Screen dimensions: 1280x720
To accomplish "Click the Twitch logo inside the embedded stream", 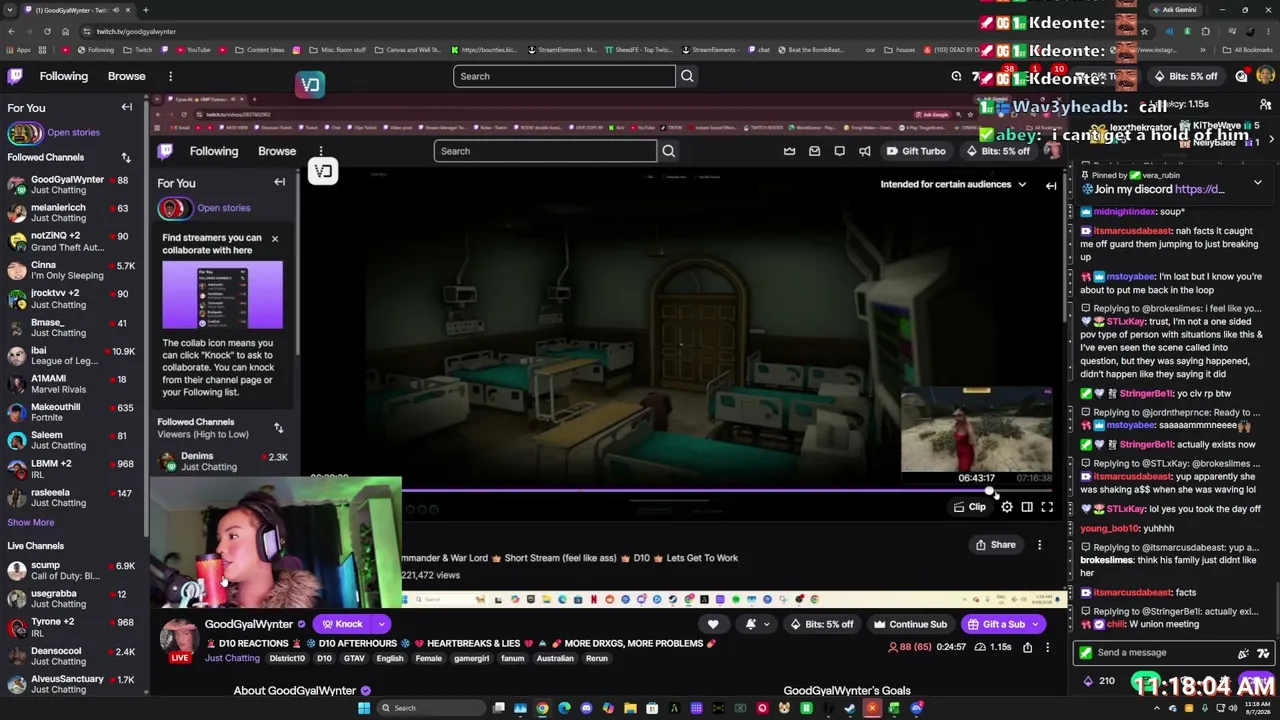I will point(166,151).
